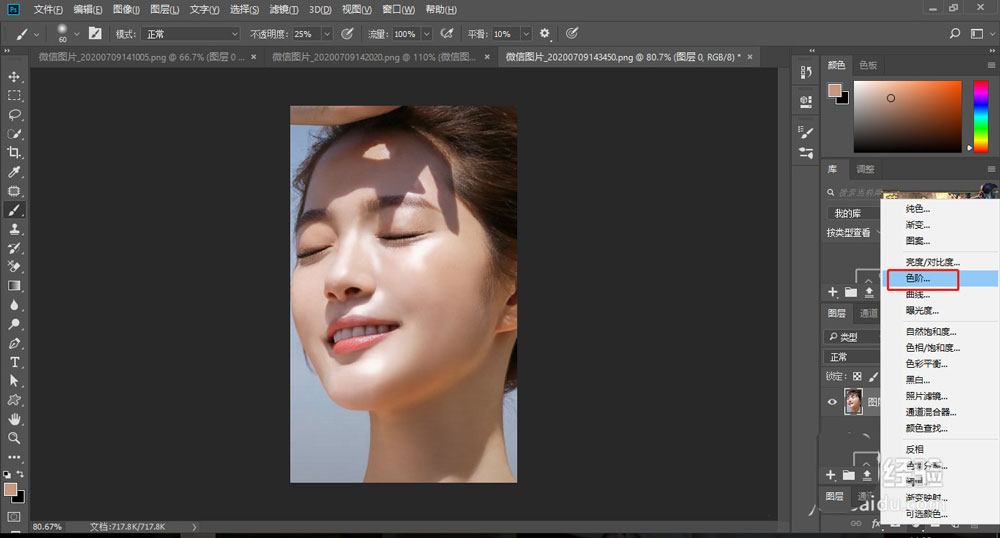Image resolution: width=1000 pixels, height=538 pixels.
Task: Switch to the 色板 (Swatches) tab
Action: click(867, 65)
